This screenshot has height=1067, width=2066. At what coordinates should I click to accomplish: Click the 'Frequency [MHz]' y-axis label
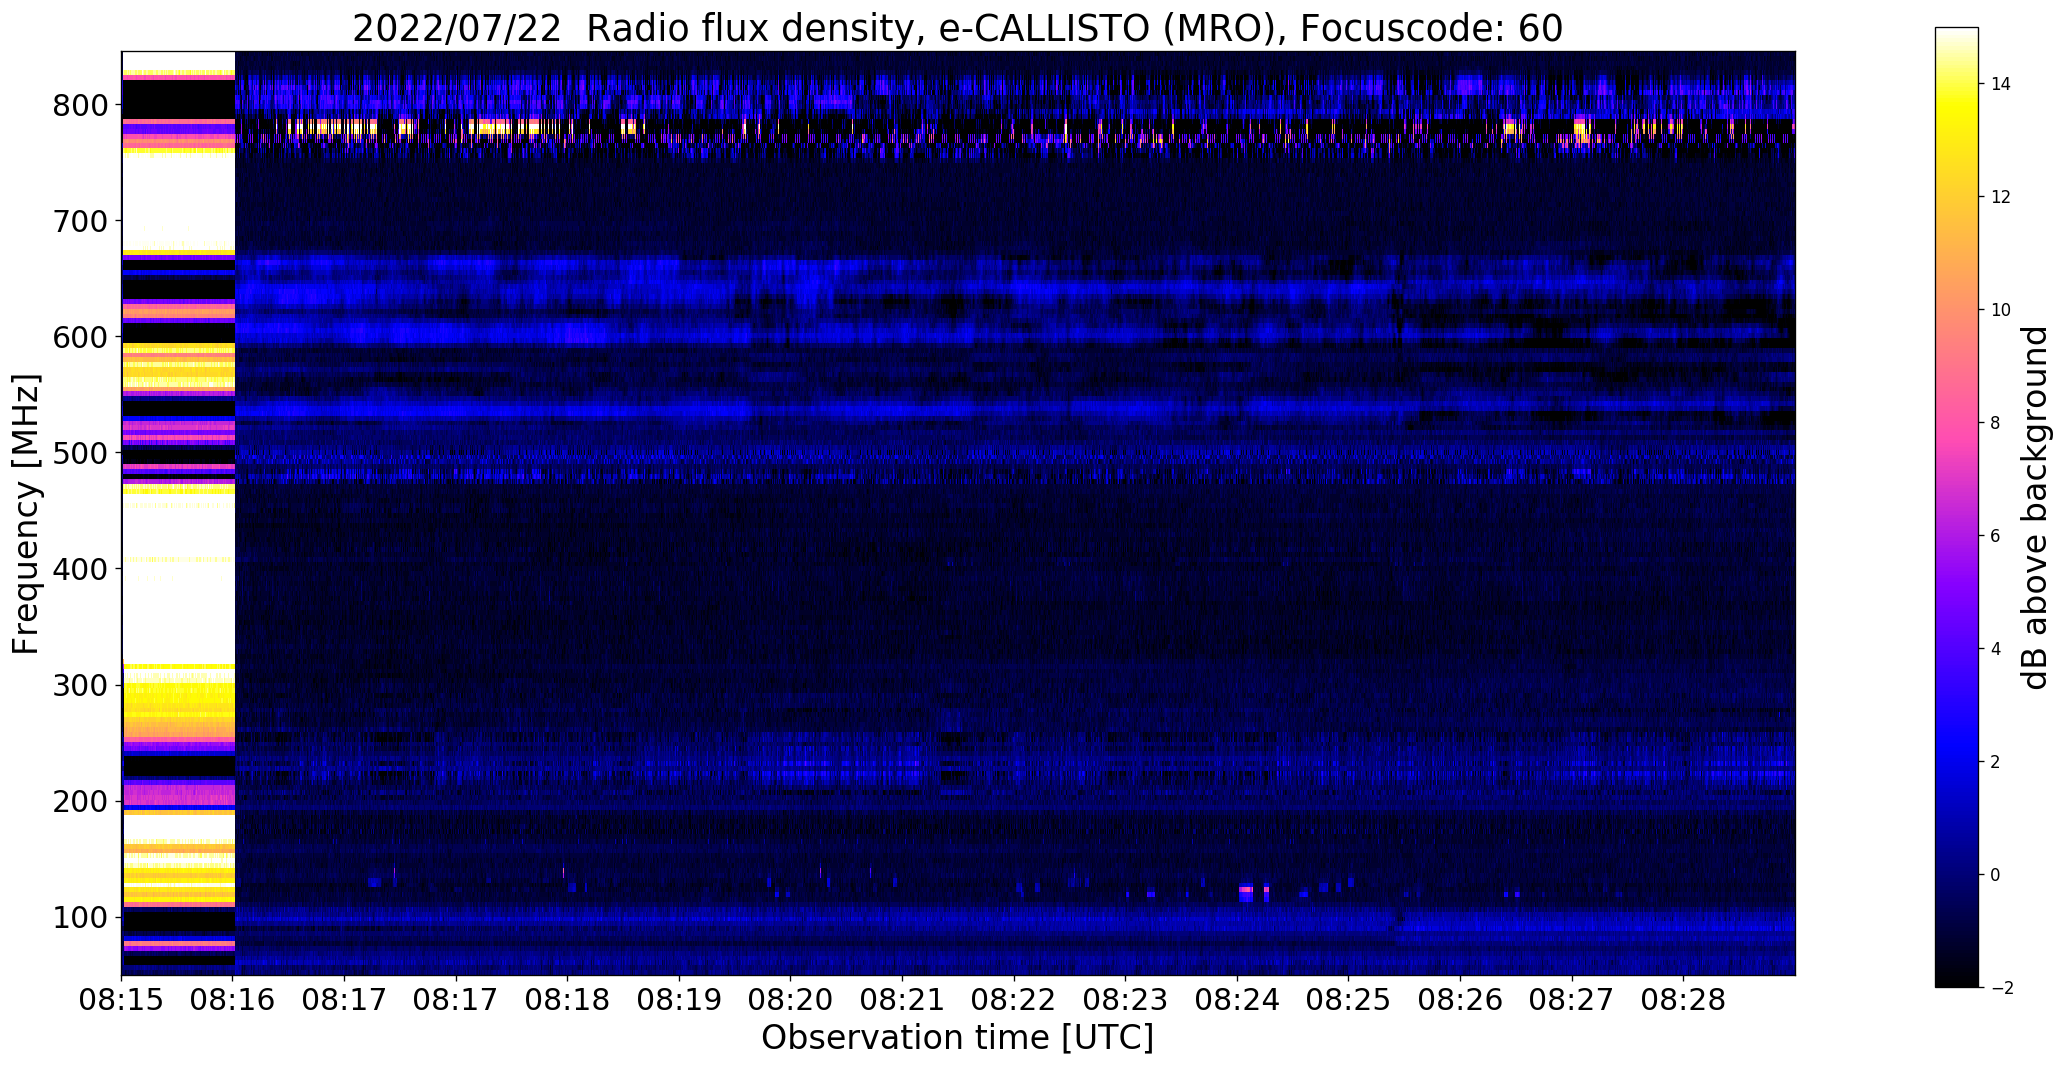coord(26,514)
